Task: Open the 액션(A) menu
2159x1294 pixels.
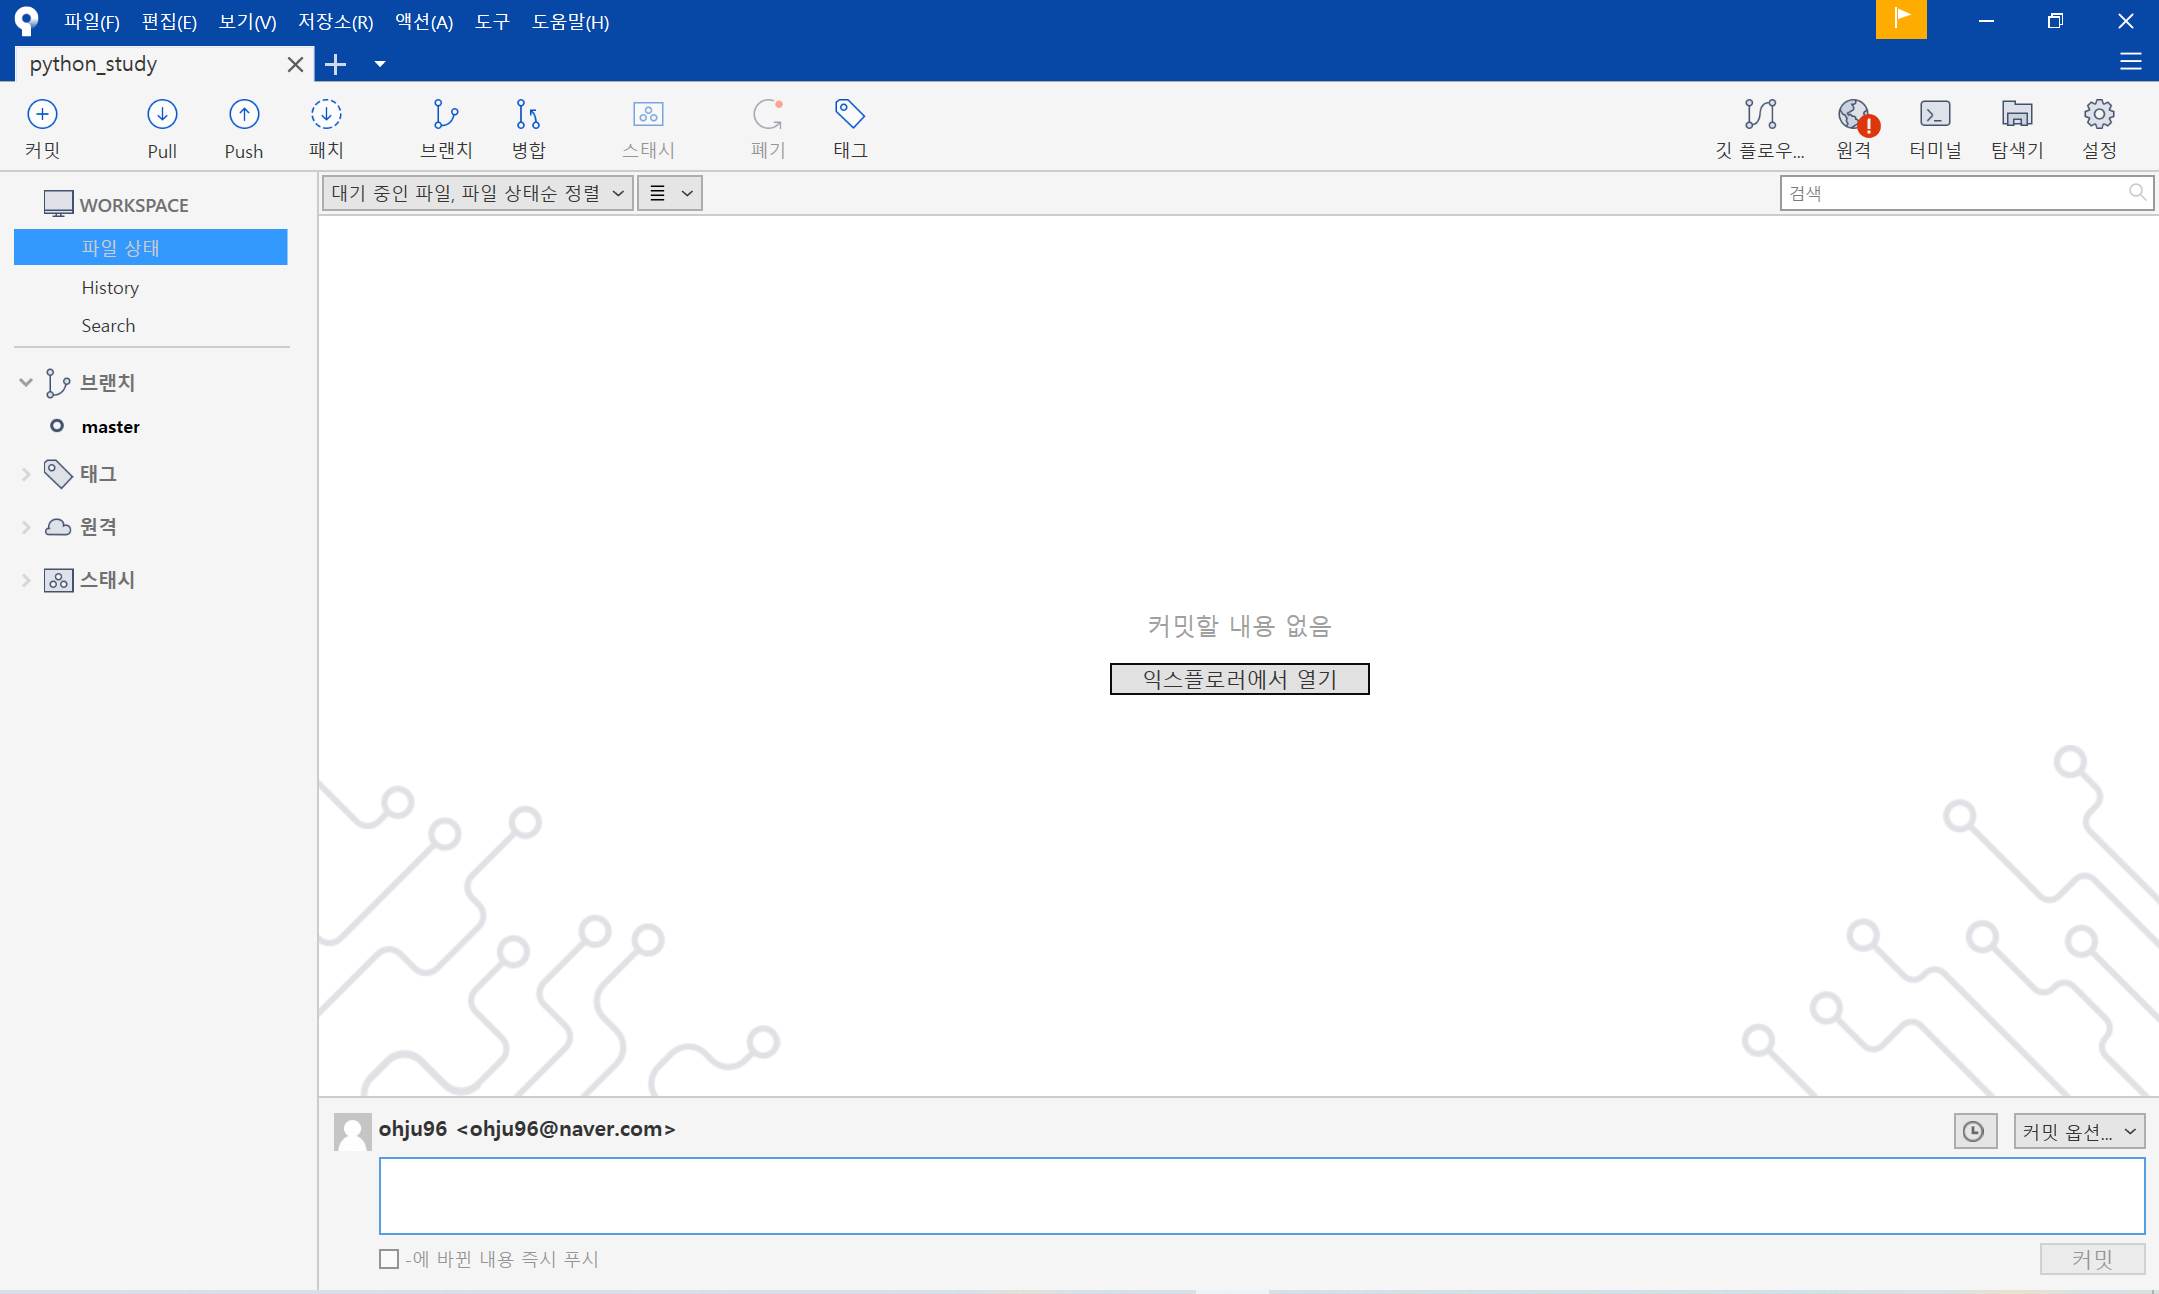Action: pos(424,21)
